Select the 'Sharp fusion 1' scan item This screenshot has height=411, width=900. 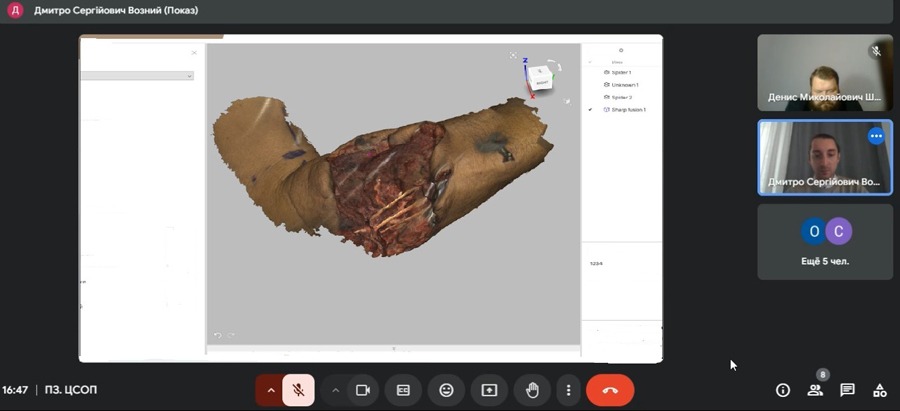coord(627,109)
